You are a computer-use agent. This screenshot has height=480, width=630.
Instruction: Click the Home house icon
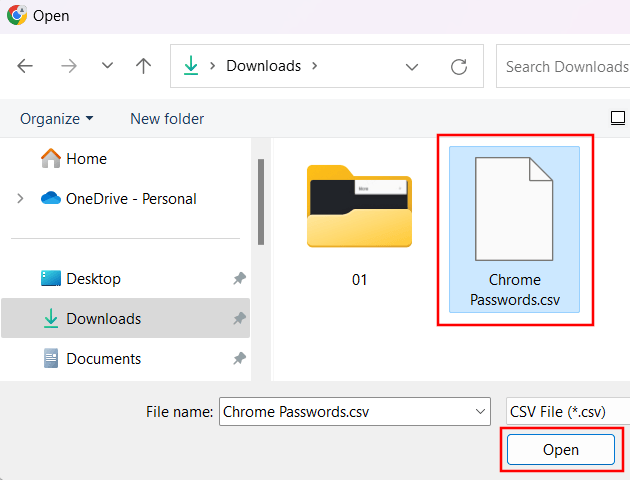tap(51, 158)
